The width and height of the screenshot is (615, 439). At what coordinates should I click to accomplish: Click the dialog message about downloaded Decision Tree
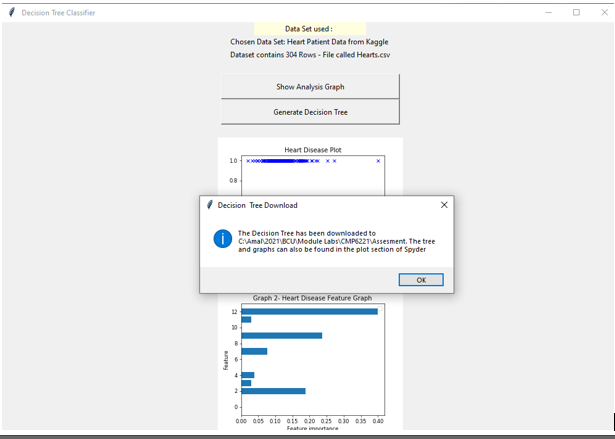click(x=336, y=241)
